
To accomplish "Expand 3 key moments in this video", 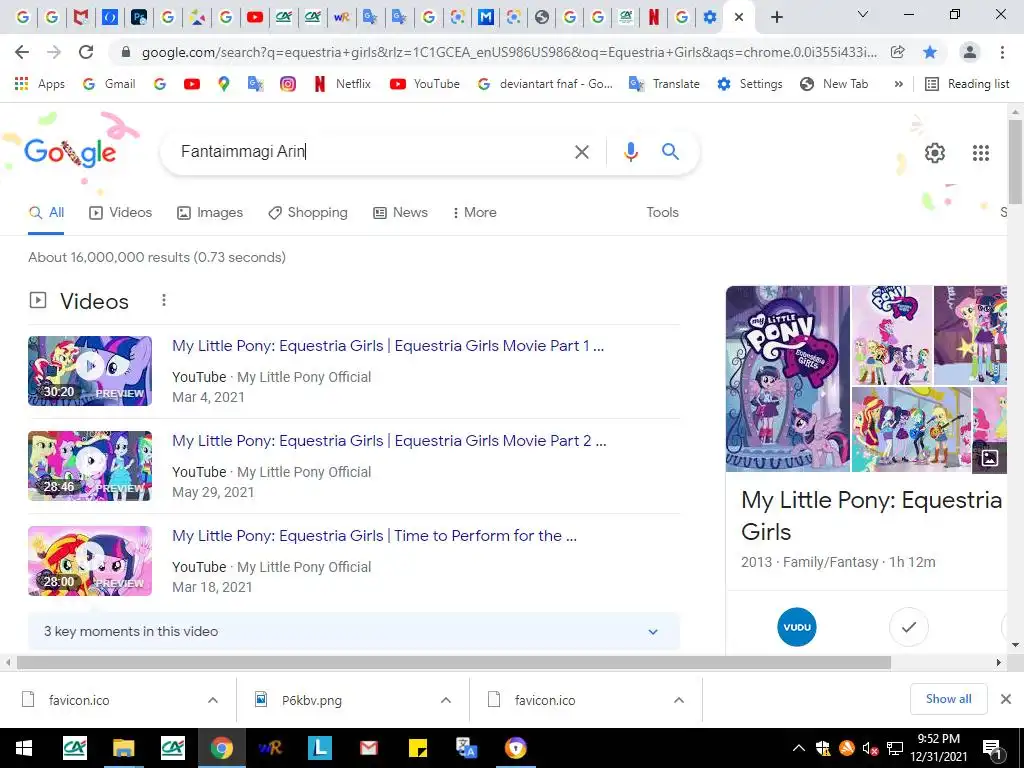I will (353, 632).
